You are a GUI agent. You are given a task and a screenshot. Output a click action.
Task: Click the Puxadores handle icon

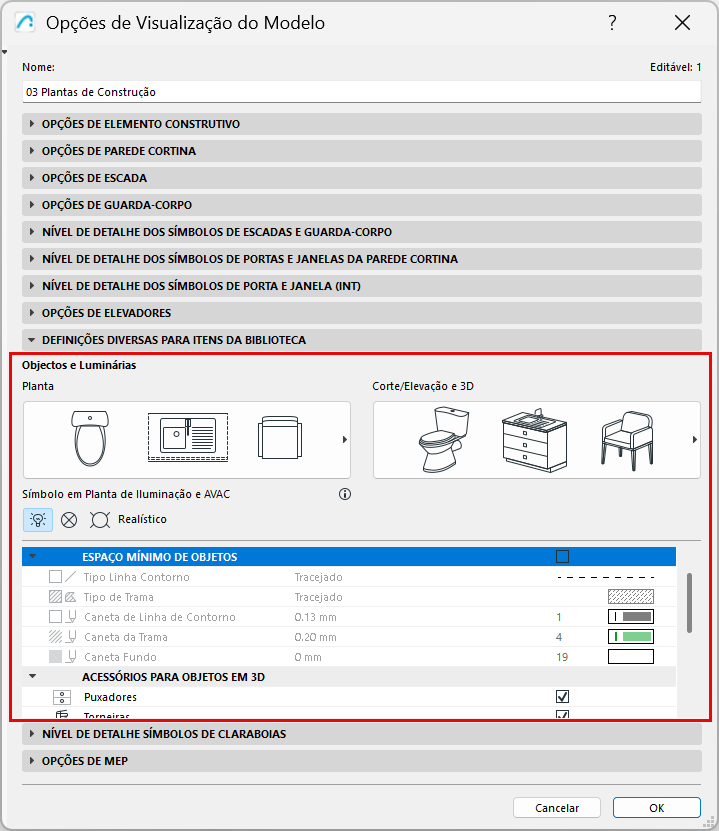[62, 697]
